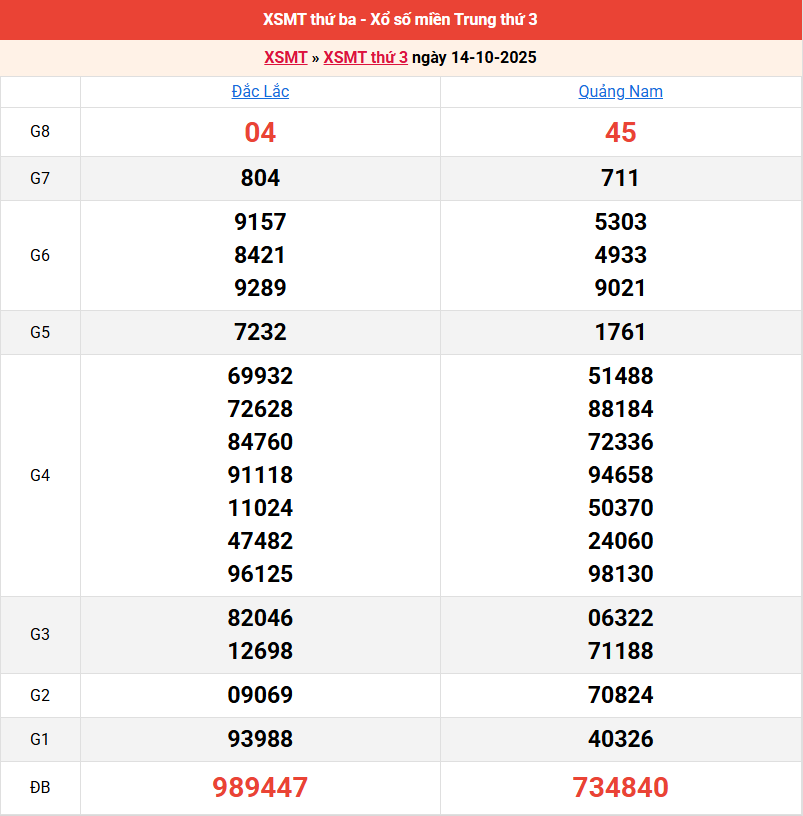803x816 pixels.
Task: Click the G5 number 1761
Action: (x=620, y=332)
